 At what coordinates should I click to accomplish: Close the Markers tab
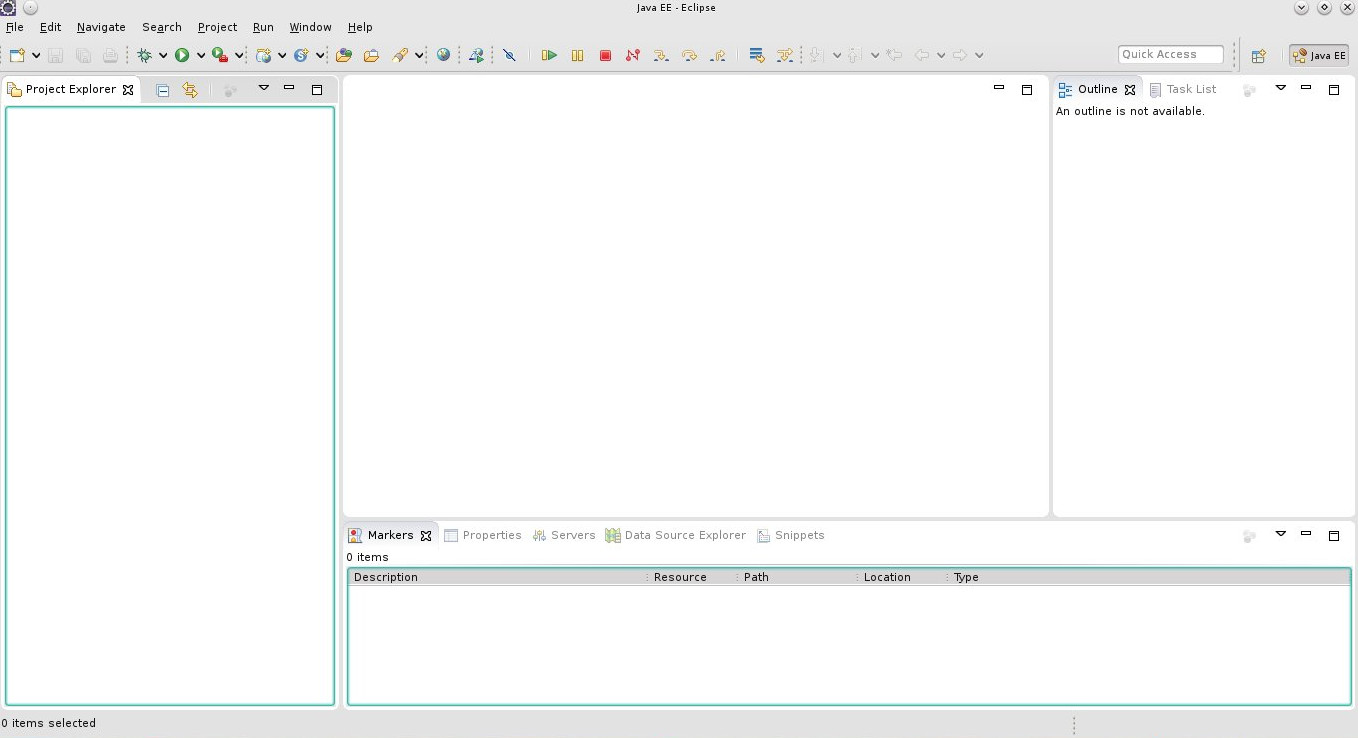pos(426,536)
